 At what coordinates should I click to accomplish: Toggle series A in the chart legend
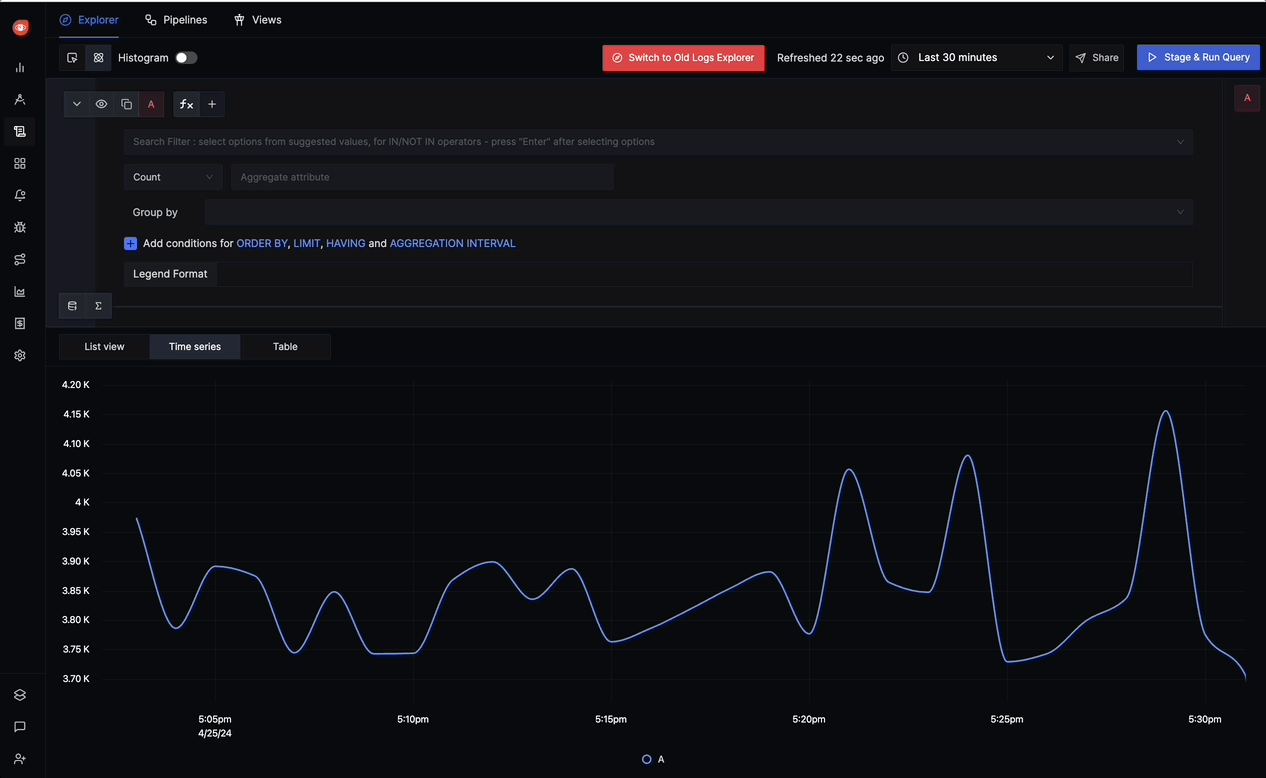(653, 759)
